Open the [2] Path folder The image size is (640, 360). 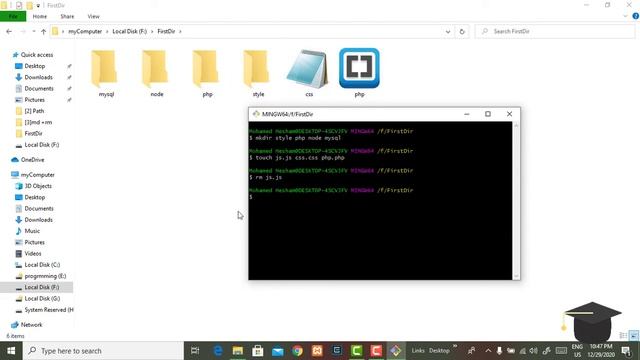34,111
